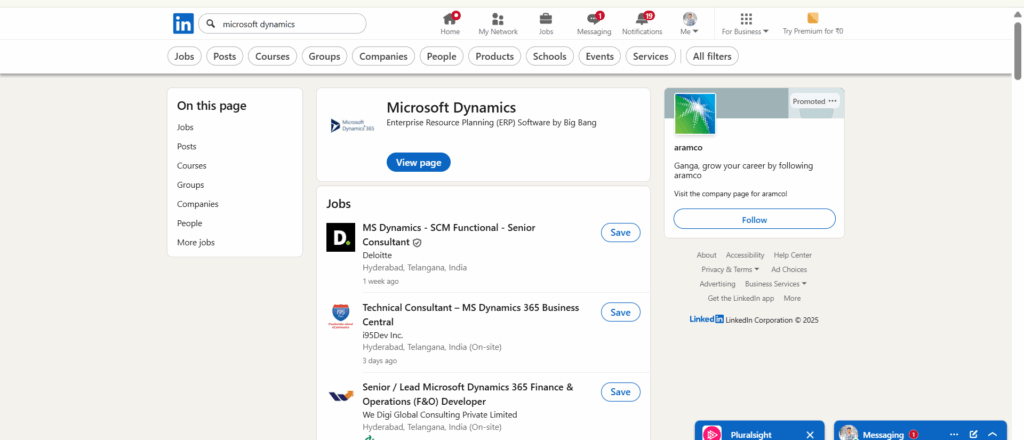Viewport: 1024px width, 440px height.
Task: Save the Deloitte MS Dynamics job
Action: (620, 232)
